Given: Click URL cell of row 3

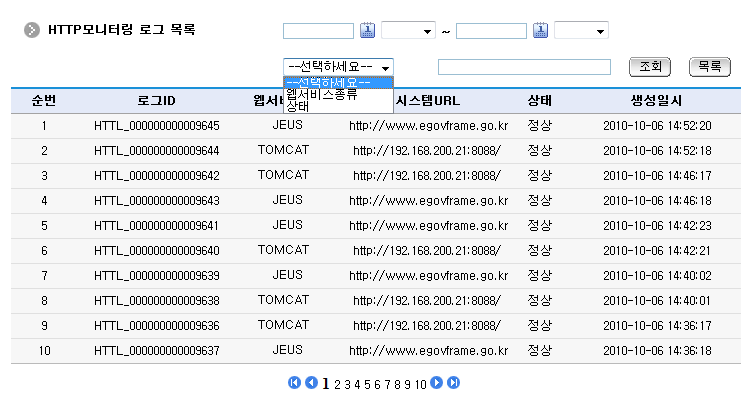Looking at the screenshot, I should (427, 176).
